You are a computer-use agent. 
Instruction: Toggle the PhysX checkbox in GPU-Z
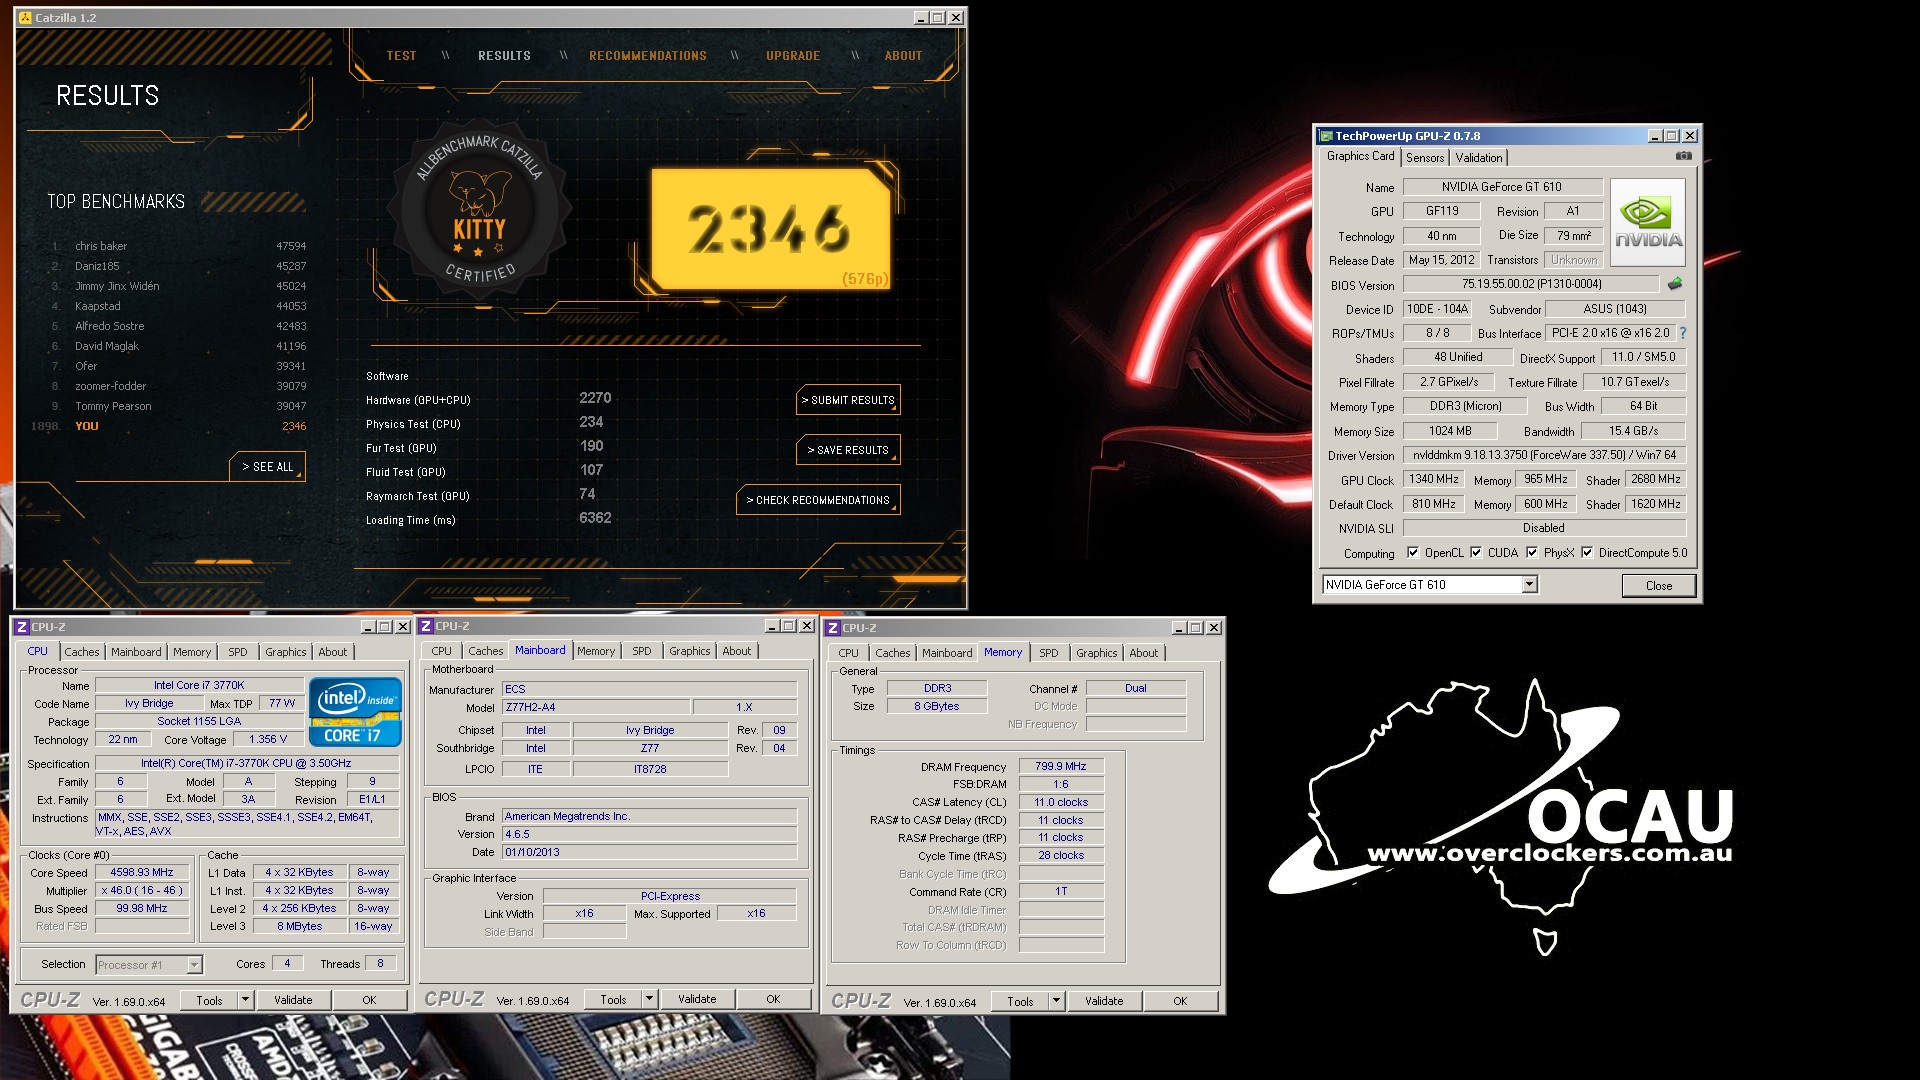tap(1531, 552)
